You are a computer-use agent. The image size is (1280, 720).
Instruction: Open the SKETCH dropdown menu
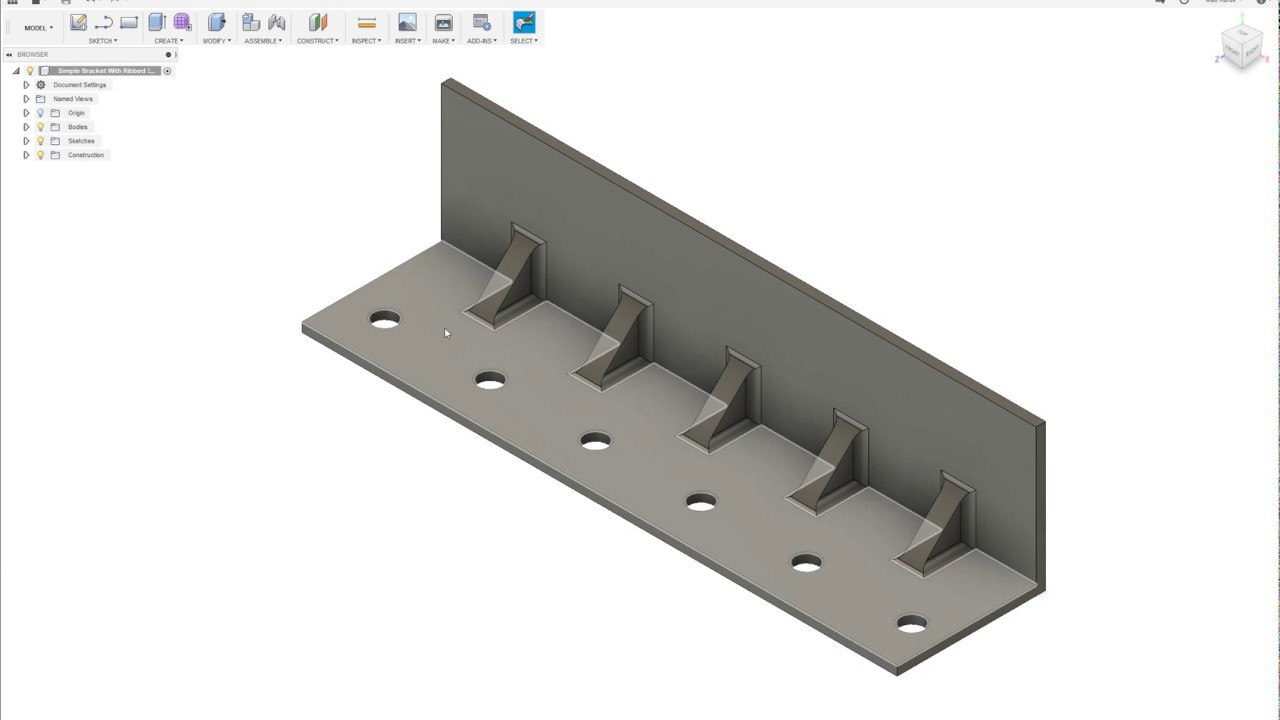point(103,41)
